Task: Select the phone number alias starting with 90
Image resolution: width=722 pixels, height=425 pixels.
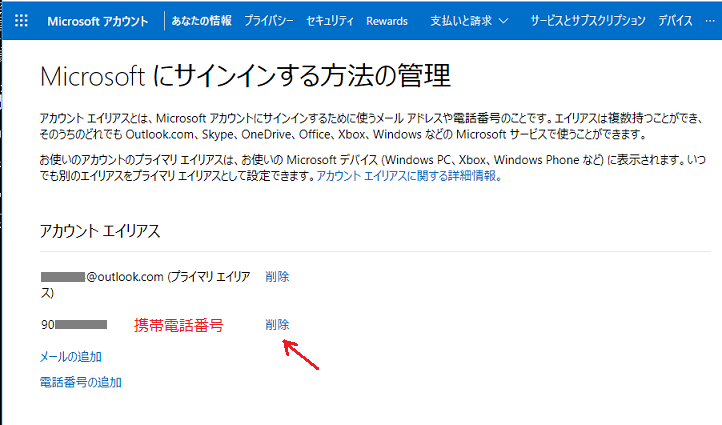Action: click(x=74, y=325)
